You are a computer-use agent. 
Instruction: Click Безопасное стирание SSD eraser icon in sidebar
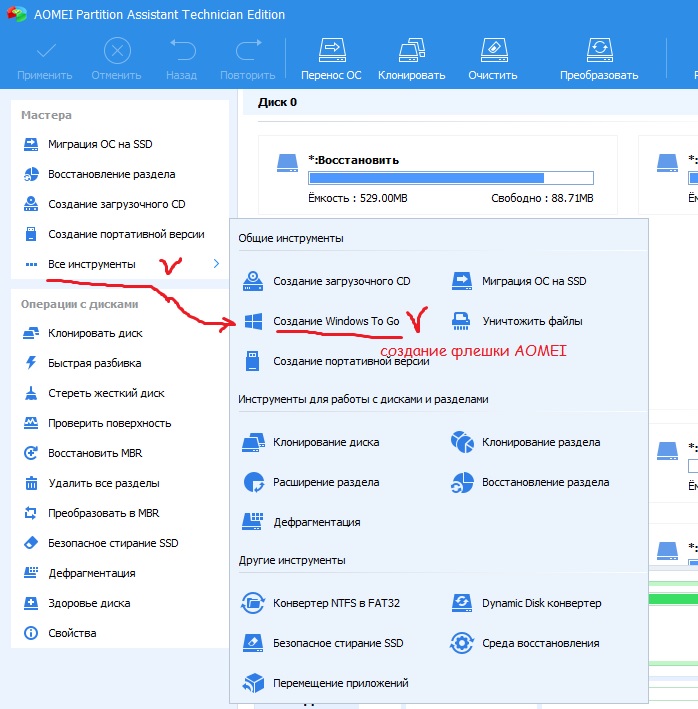click(31, 543)
